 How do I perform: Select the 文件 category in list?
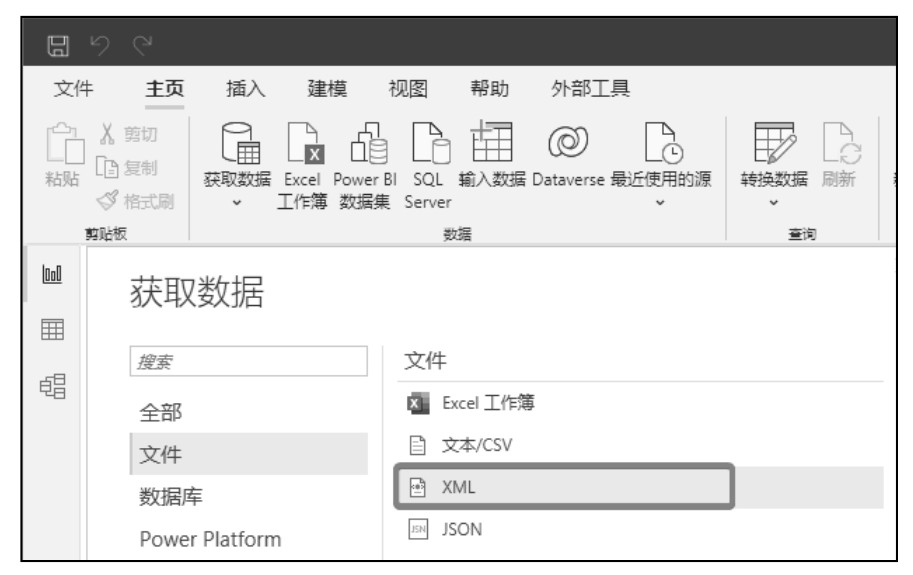pyautogui.click(x=249, y=454)
